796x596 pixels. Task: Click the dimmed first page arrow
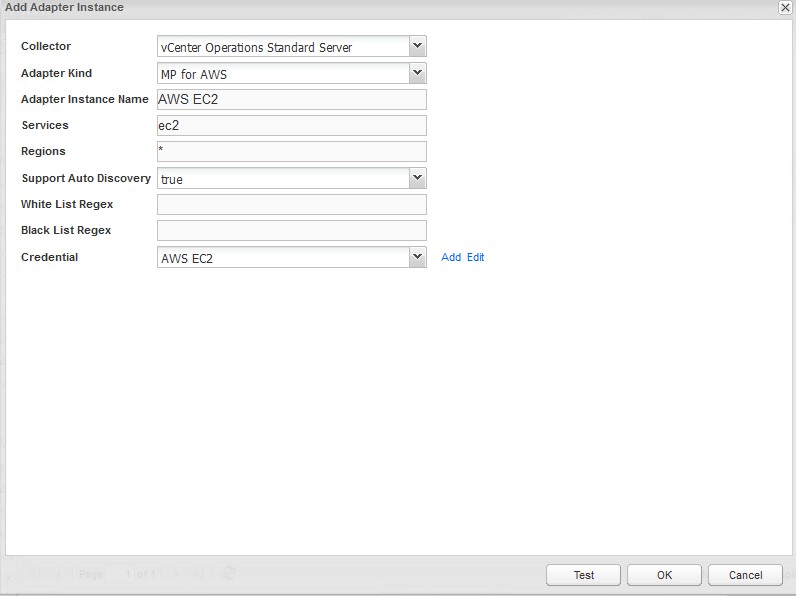click(x=35, y=574)
